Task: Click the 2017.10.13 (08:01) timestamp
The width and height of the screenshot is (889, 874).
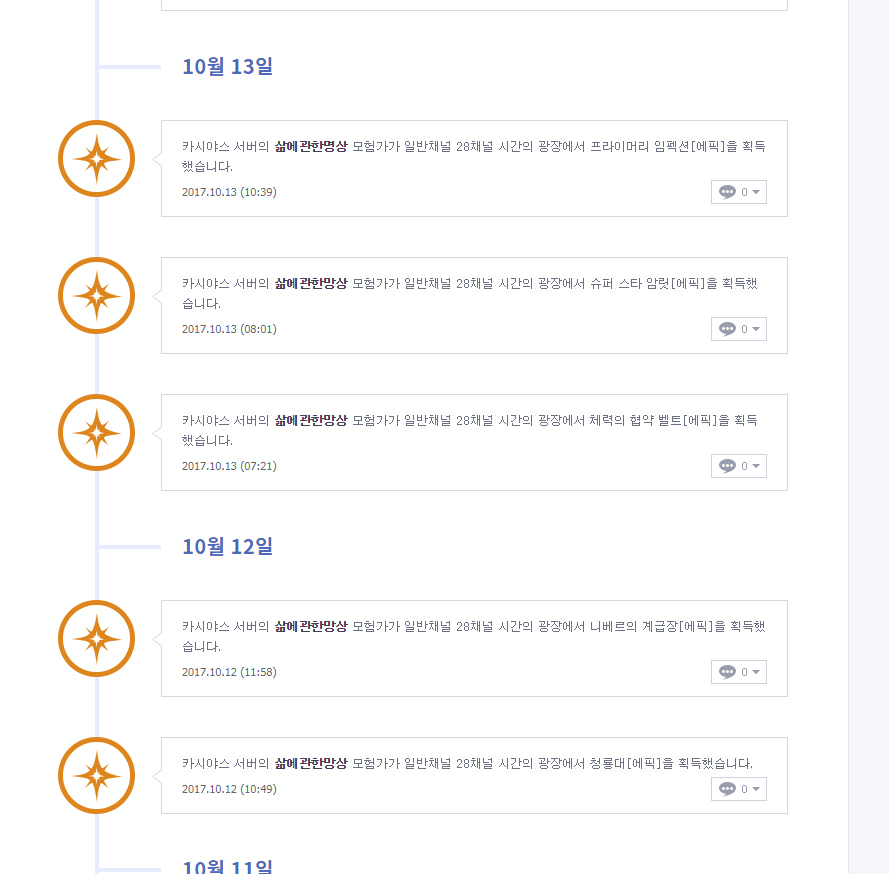Action: pos(229,329)
